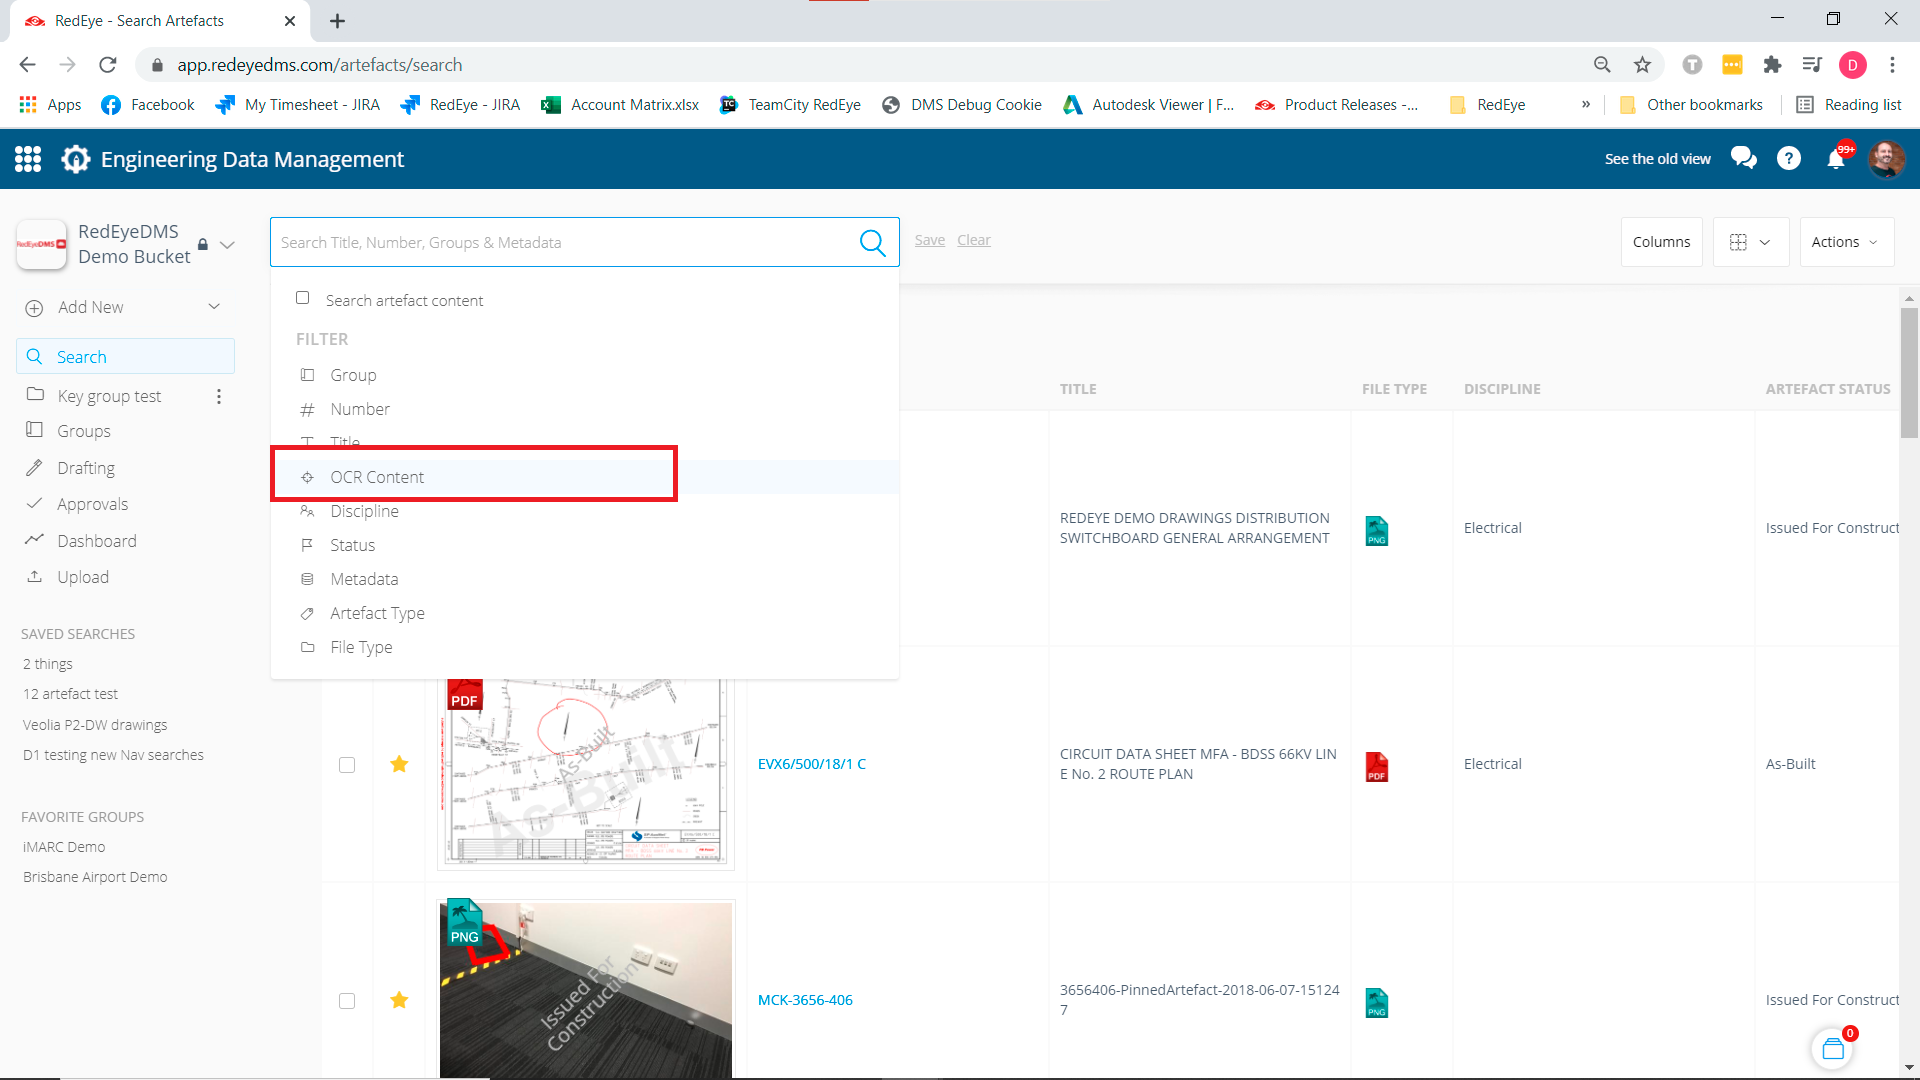The height and width of the screenshot is (1080, 1920).
Task: Select the Number filter option
Action: (x=584, y=409)
